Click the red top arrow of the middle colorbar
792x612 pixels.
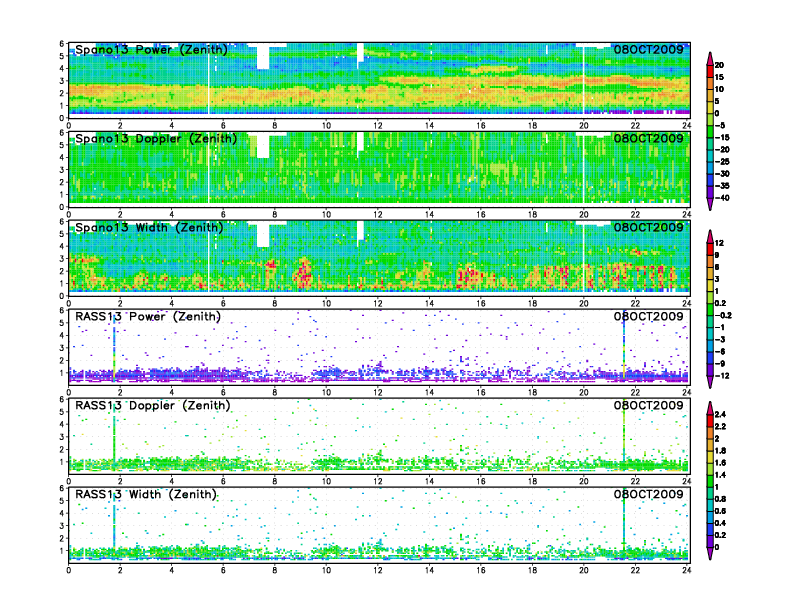(x=710, y=236)
